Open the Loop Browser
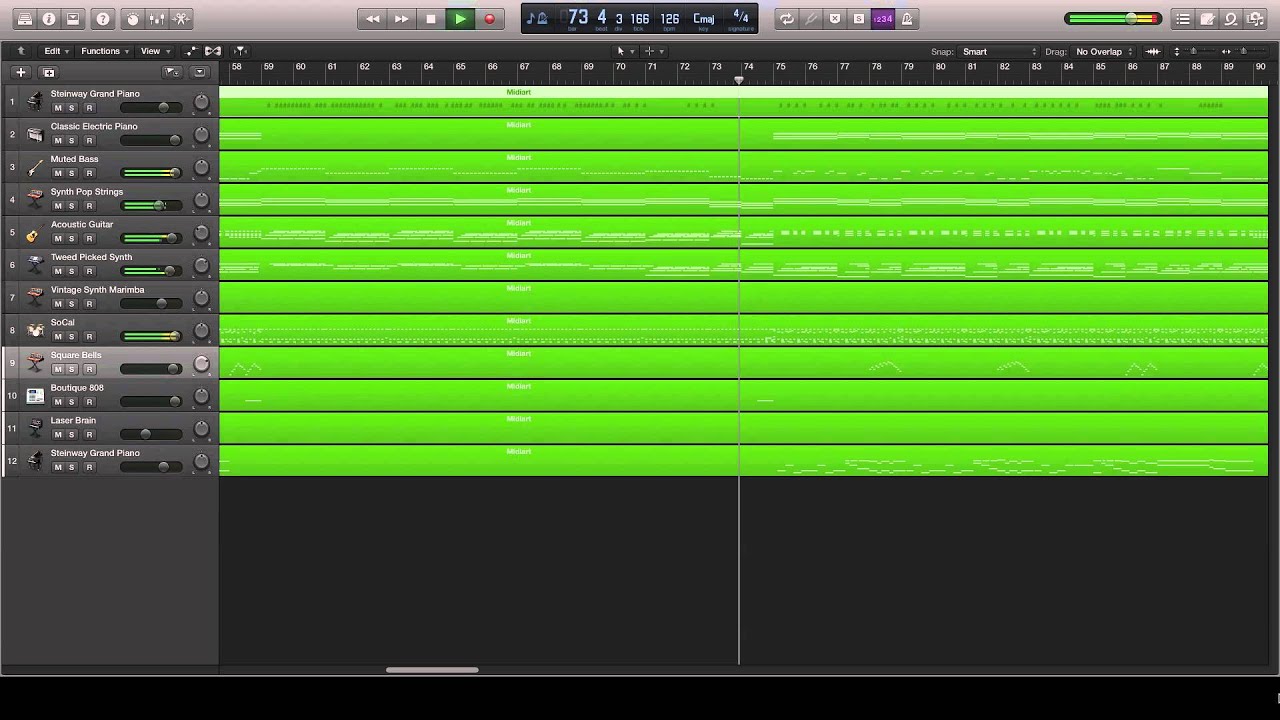This screenshot has width=1280, height=720. click(1231, 19)
